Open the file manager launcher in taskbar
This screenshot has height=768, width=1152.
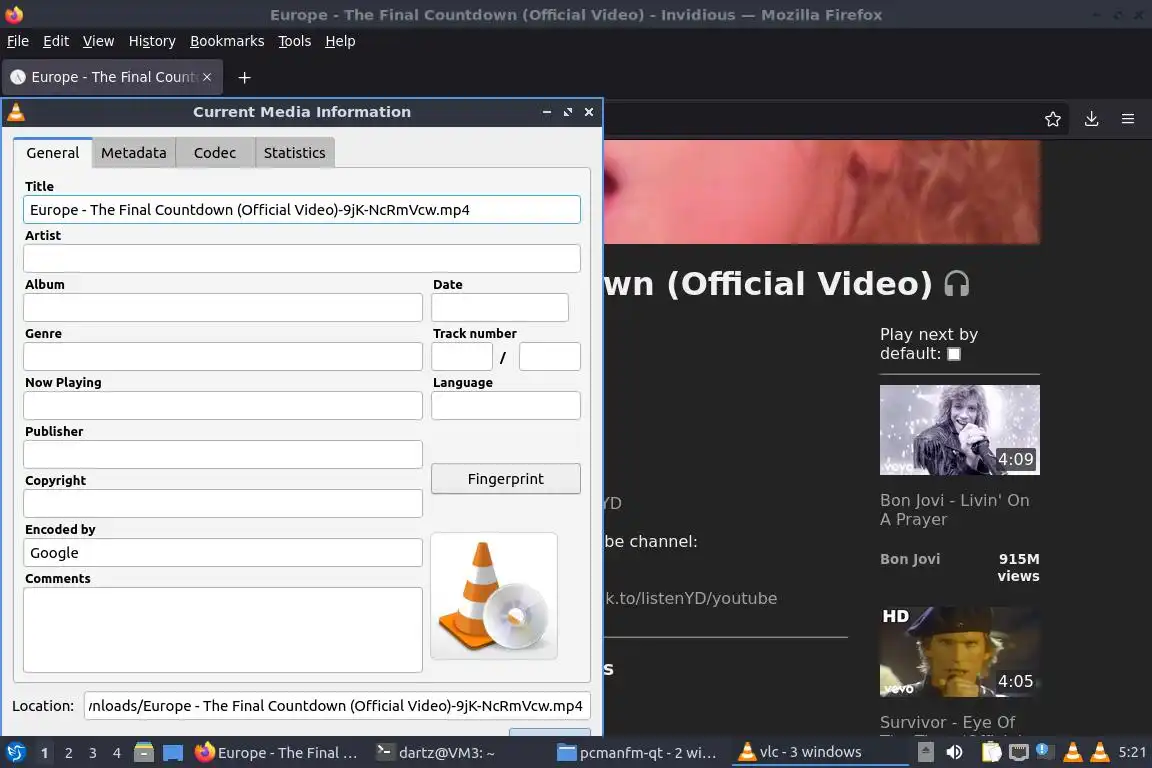[x=144, y=753]
